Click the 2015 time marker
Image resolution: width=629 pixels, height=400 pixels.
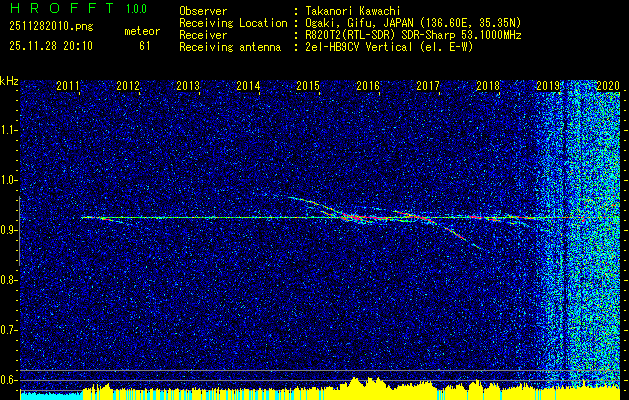(308, 85)
